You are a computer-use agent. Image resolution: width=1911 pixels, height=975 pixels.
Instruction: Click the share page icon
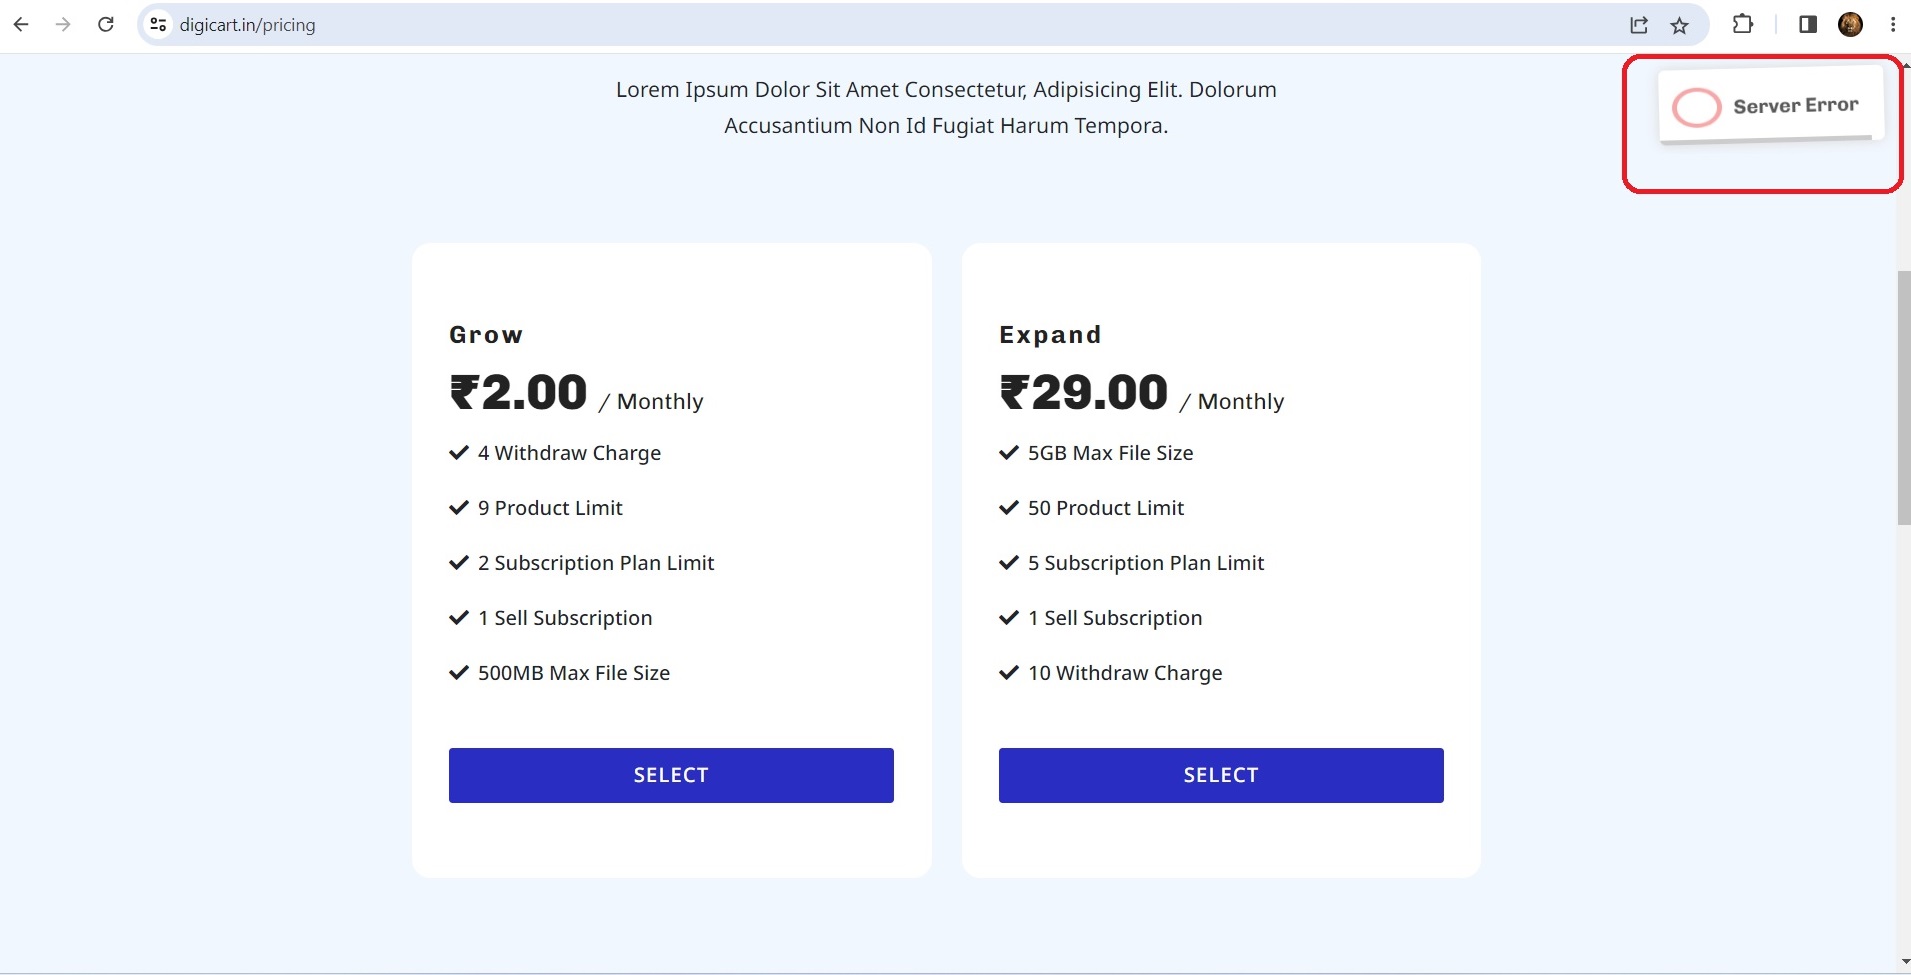click(x=1638, y=26)
